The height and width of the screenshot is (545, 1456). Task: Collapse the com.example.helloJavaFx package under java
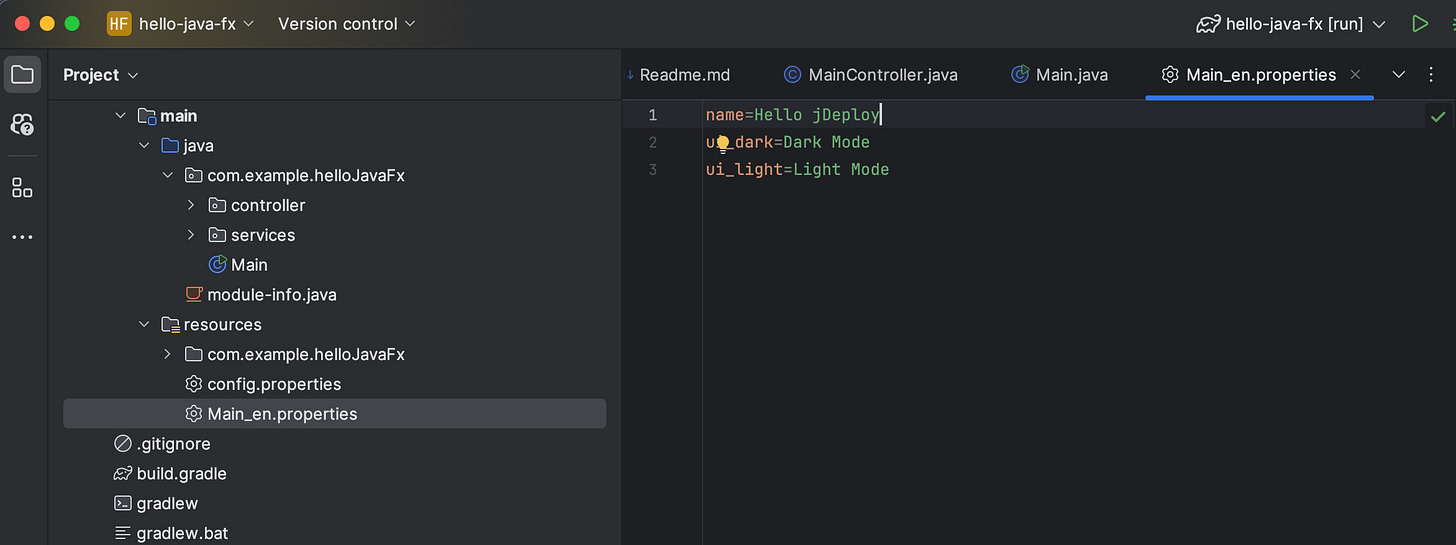168,176
